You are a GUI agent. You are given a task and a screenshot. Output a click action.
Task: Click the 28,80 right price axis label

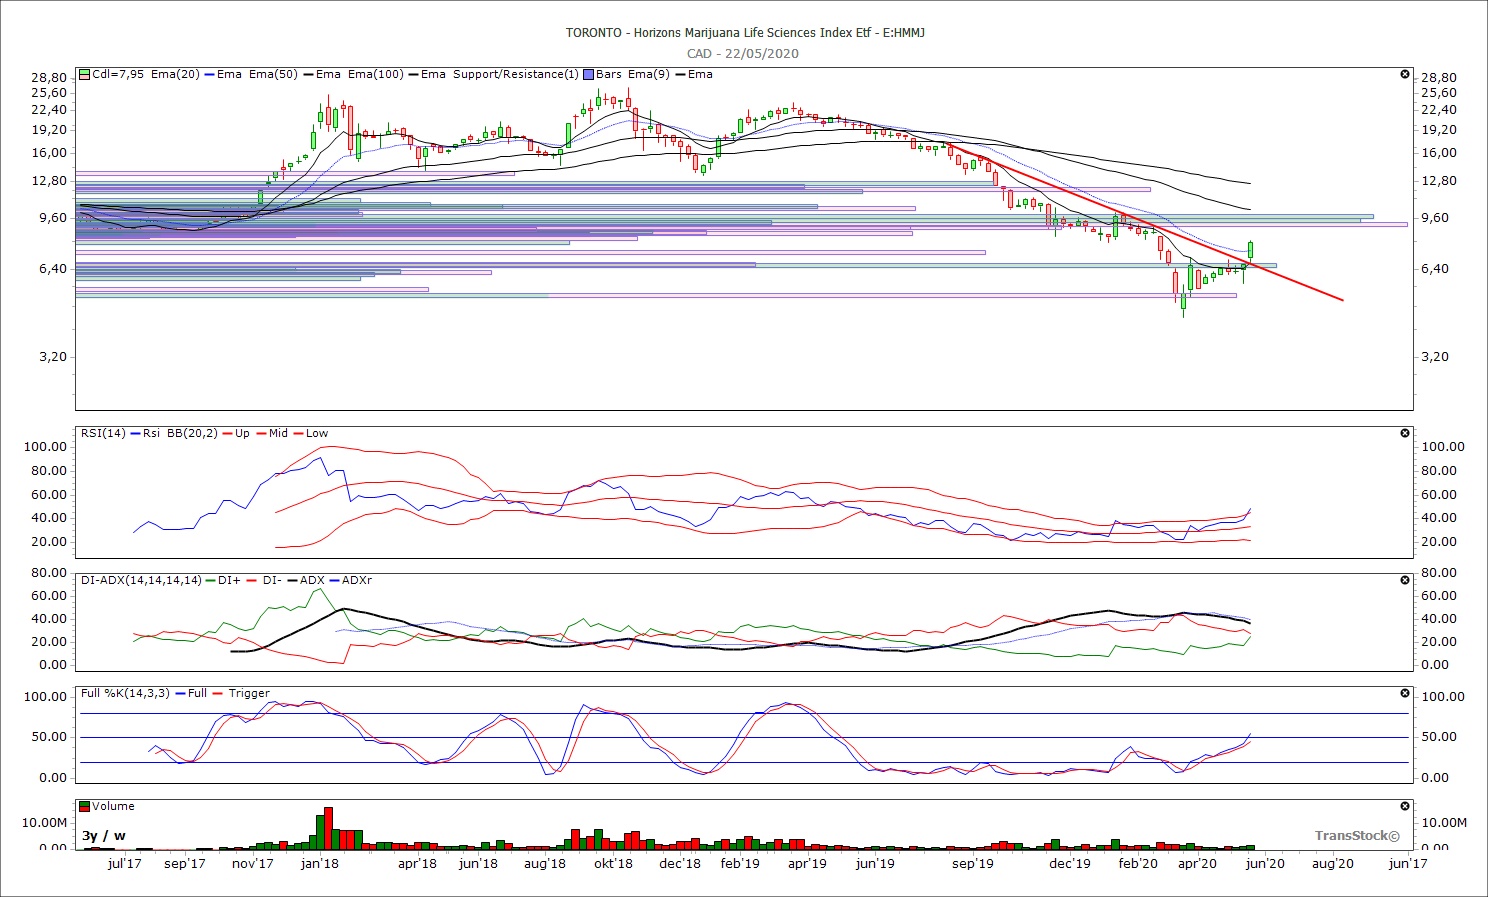(1439, 78)
